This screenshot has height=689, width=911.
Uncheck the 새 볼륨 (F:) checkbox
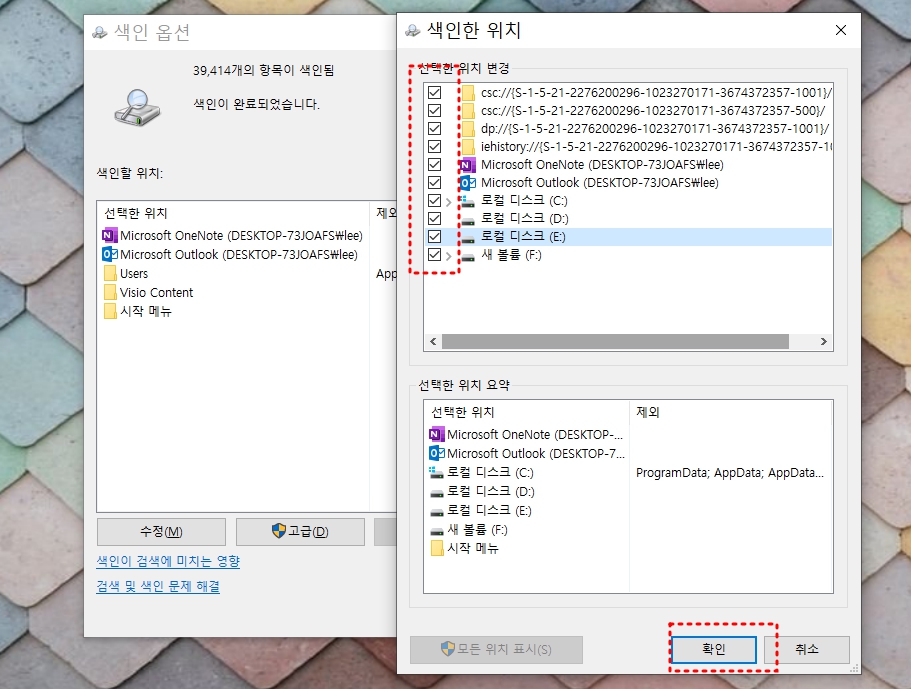coord(436,254)
